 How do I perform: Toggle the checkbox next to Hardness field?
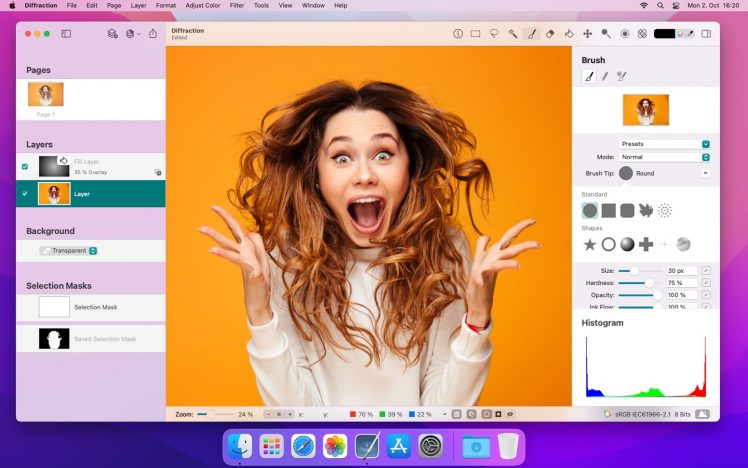click(x=706, y=283)
